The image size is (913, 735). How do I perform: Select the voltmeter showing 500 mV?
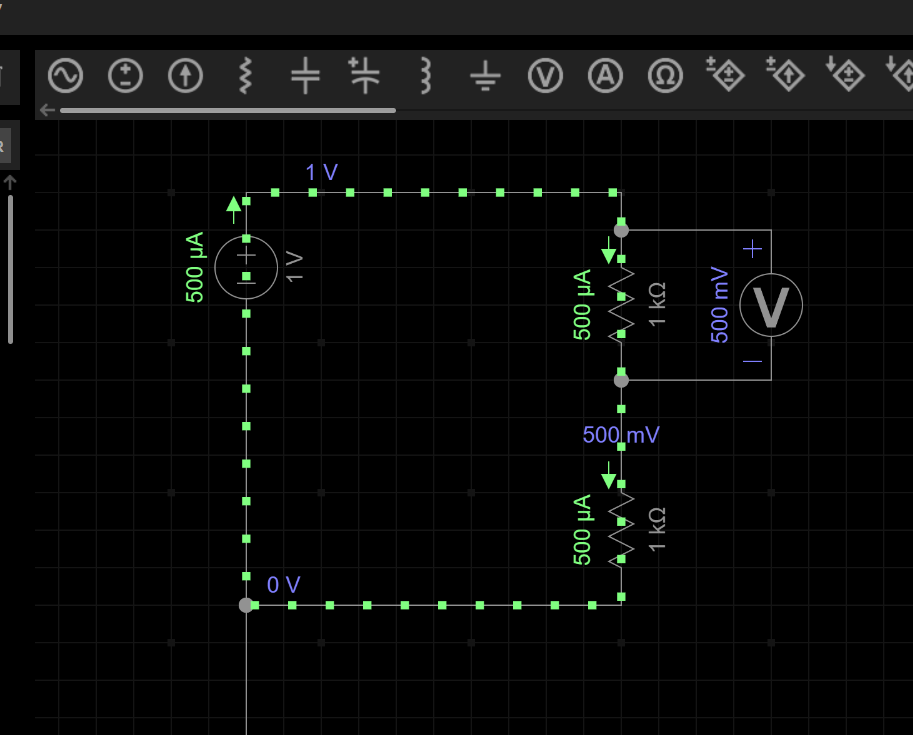pyautogui.click(x=770, y=306)
